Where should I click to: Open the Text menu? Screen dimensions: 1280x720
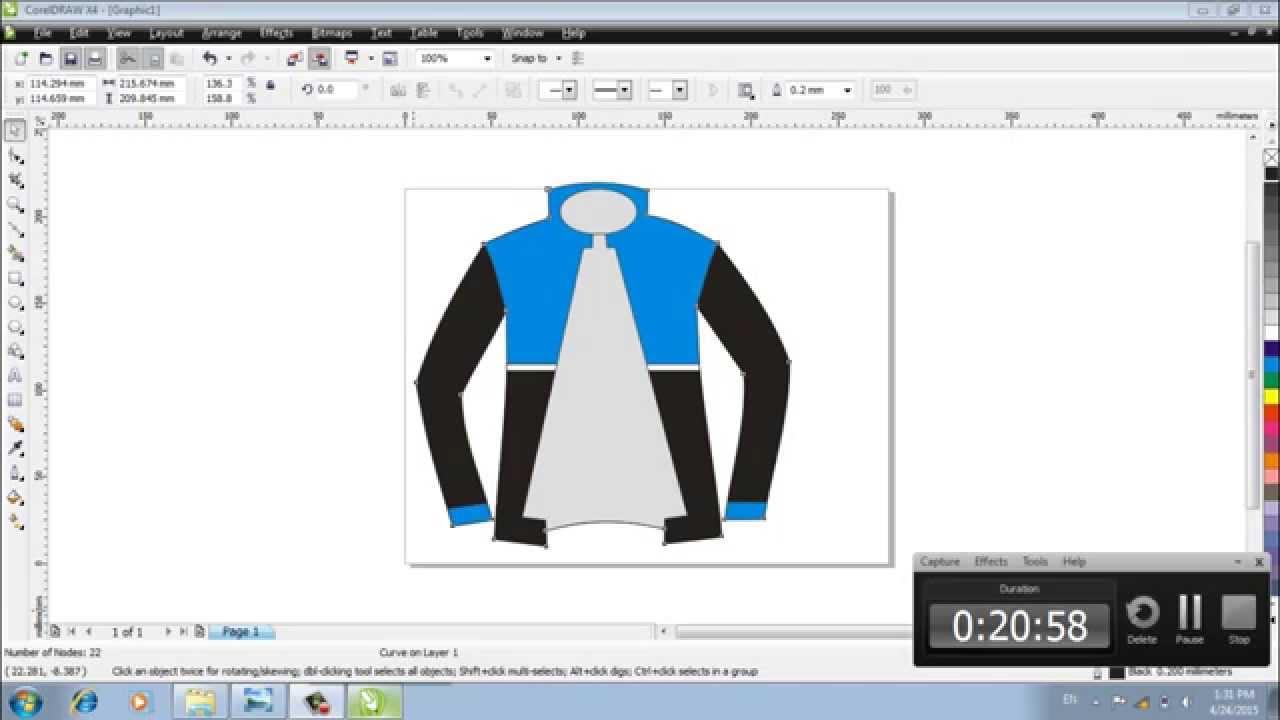[x=381, y=33]
